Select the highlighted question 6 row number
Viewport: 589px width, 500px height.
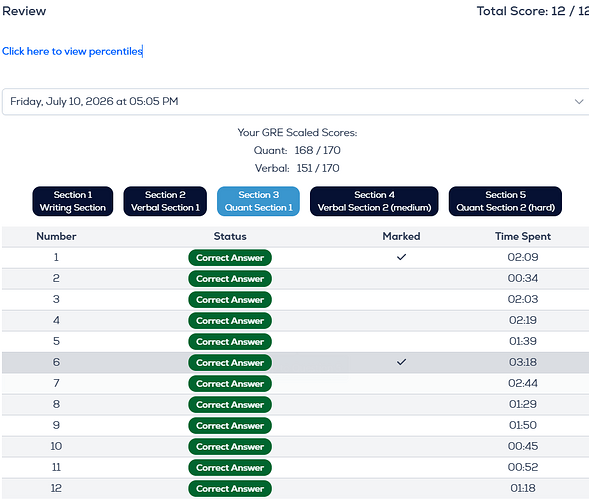point(56,362)
